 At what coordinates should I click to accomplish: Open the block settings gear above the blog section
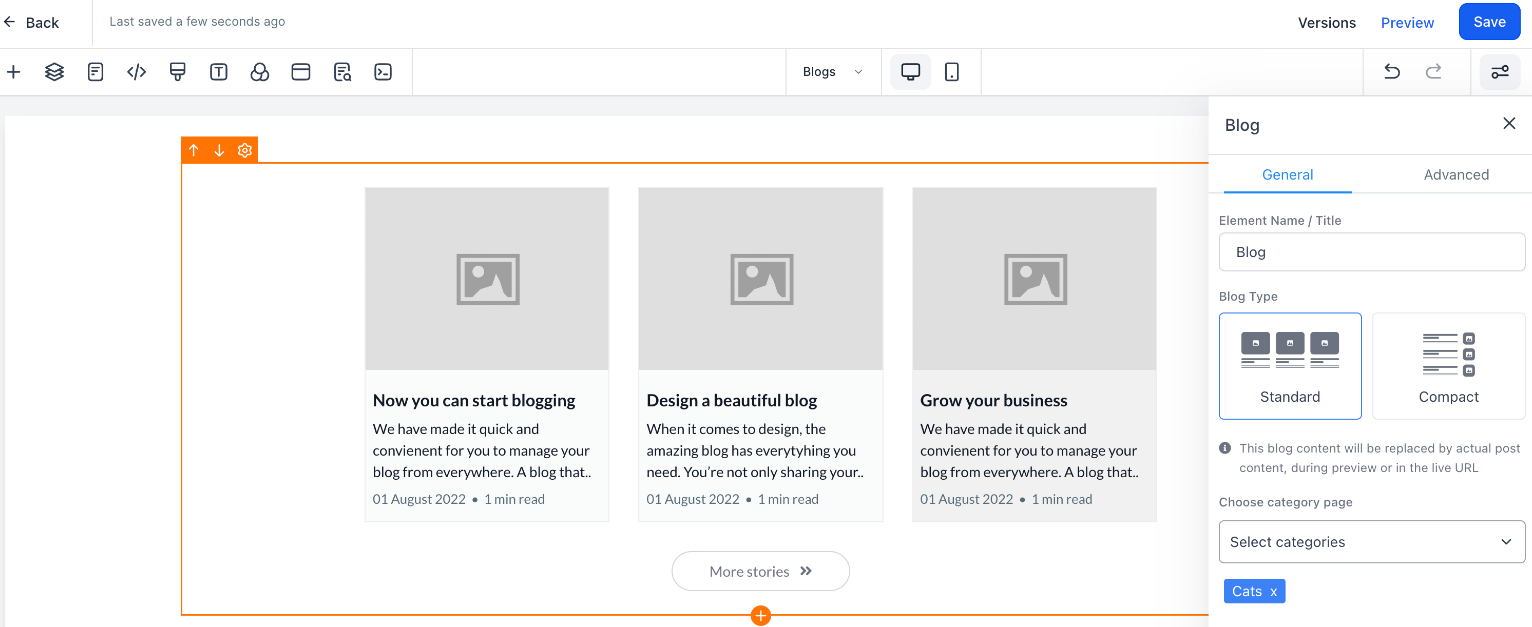244,149
